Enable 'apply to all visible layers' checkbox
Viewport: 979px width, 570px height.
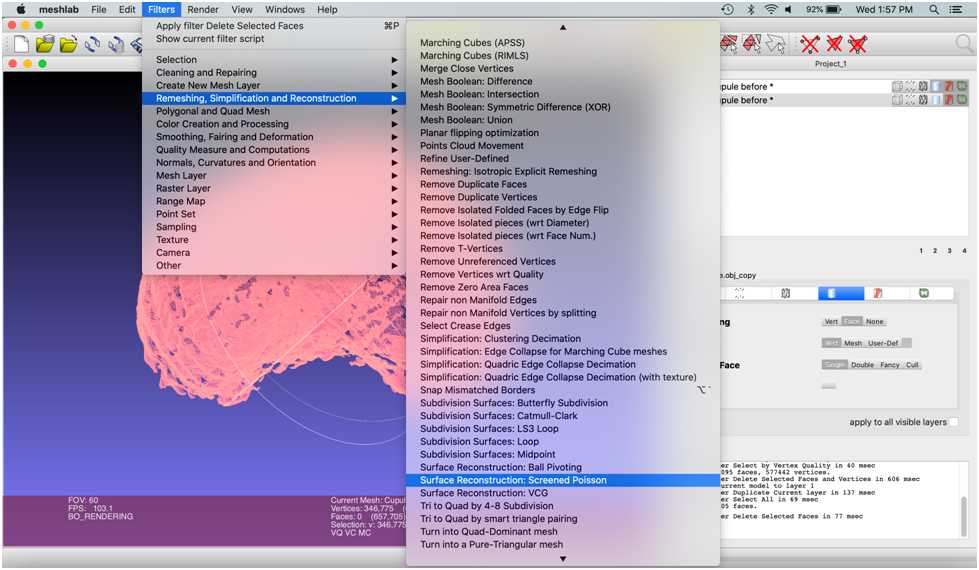tap(954, 423)
